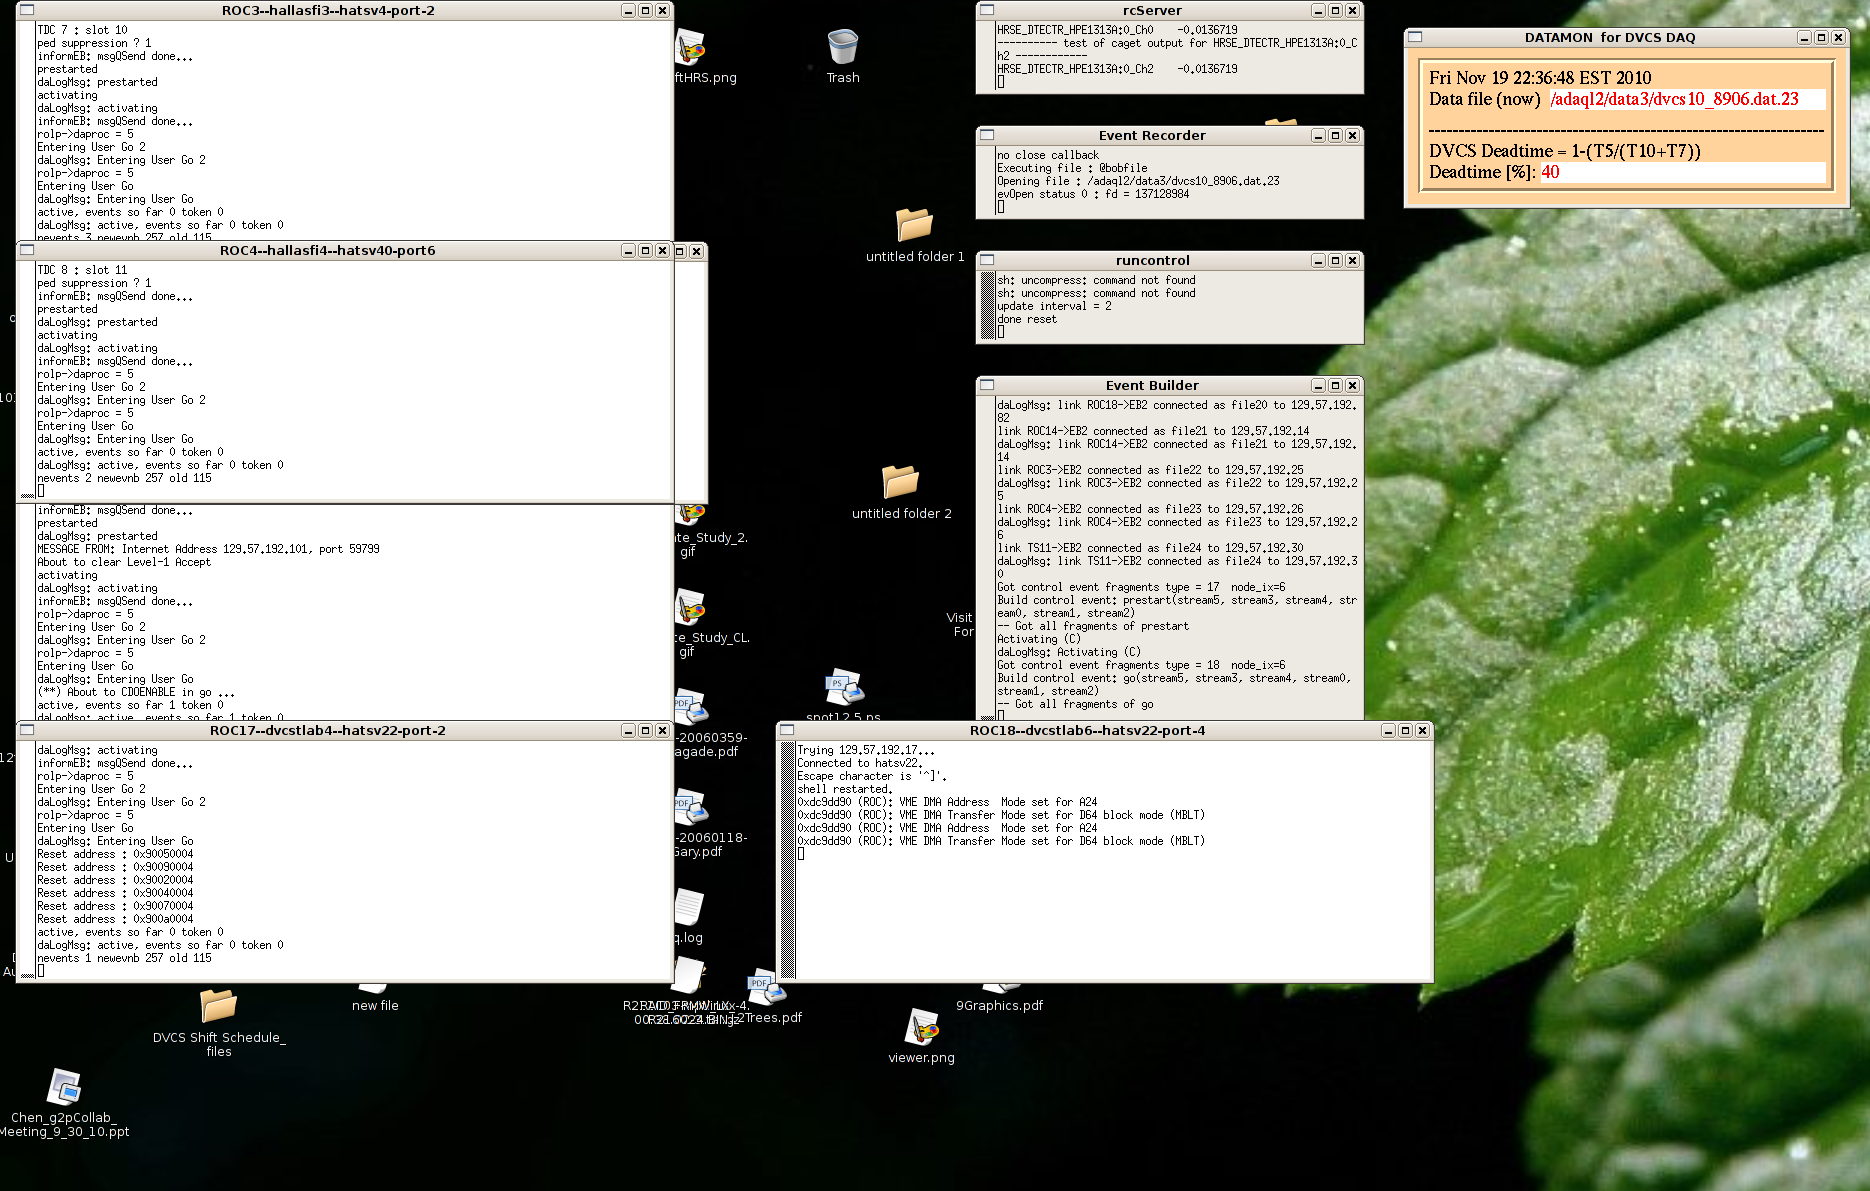Screen dimensions: 1870x1191
Task: Click the ROC3--hallasfi3--hatsv4-port-2 title bar
Action: (328, 10)
